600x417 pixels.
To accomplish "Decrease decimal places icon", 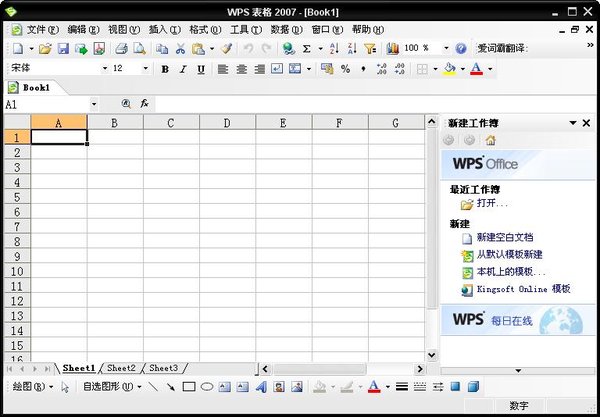I will 399,69.
